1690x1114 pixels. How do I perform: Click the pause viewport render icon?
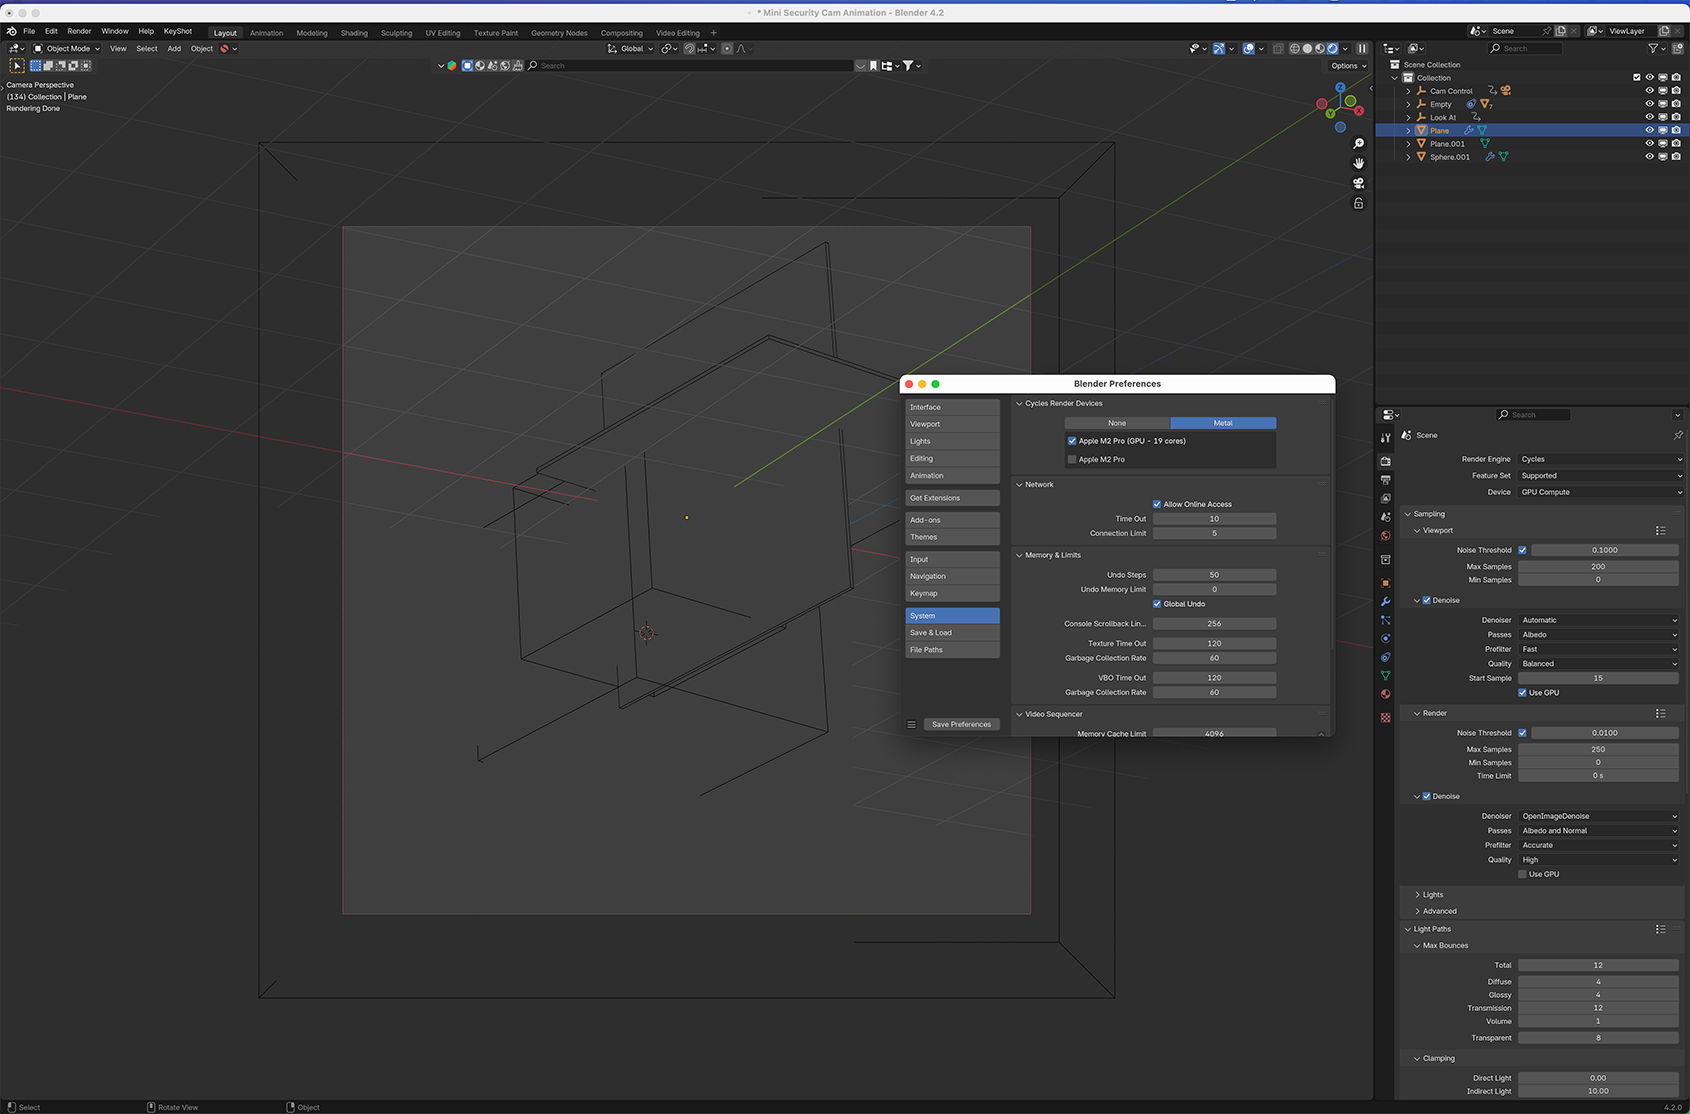[1362, 48]
